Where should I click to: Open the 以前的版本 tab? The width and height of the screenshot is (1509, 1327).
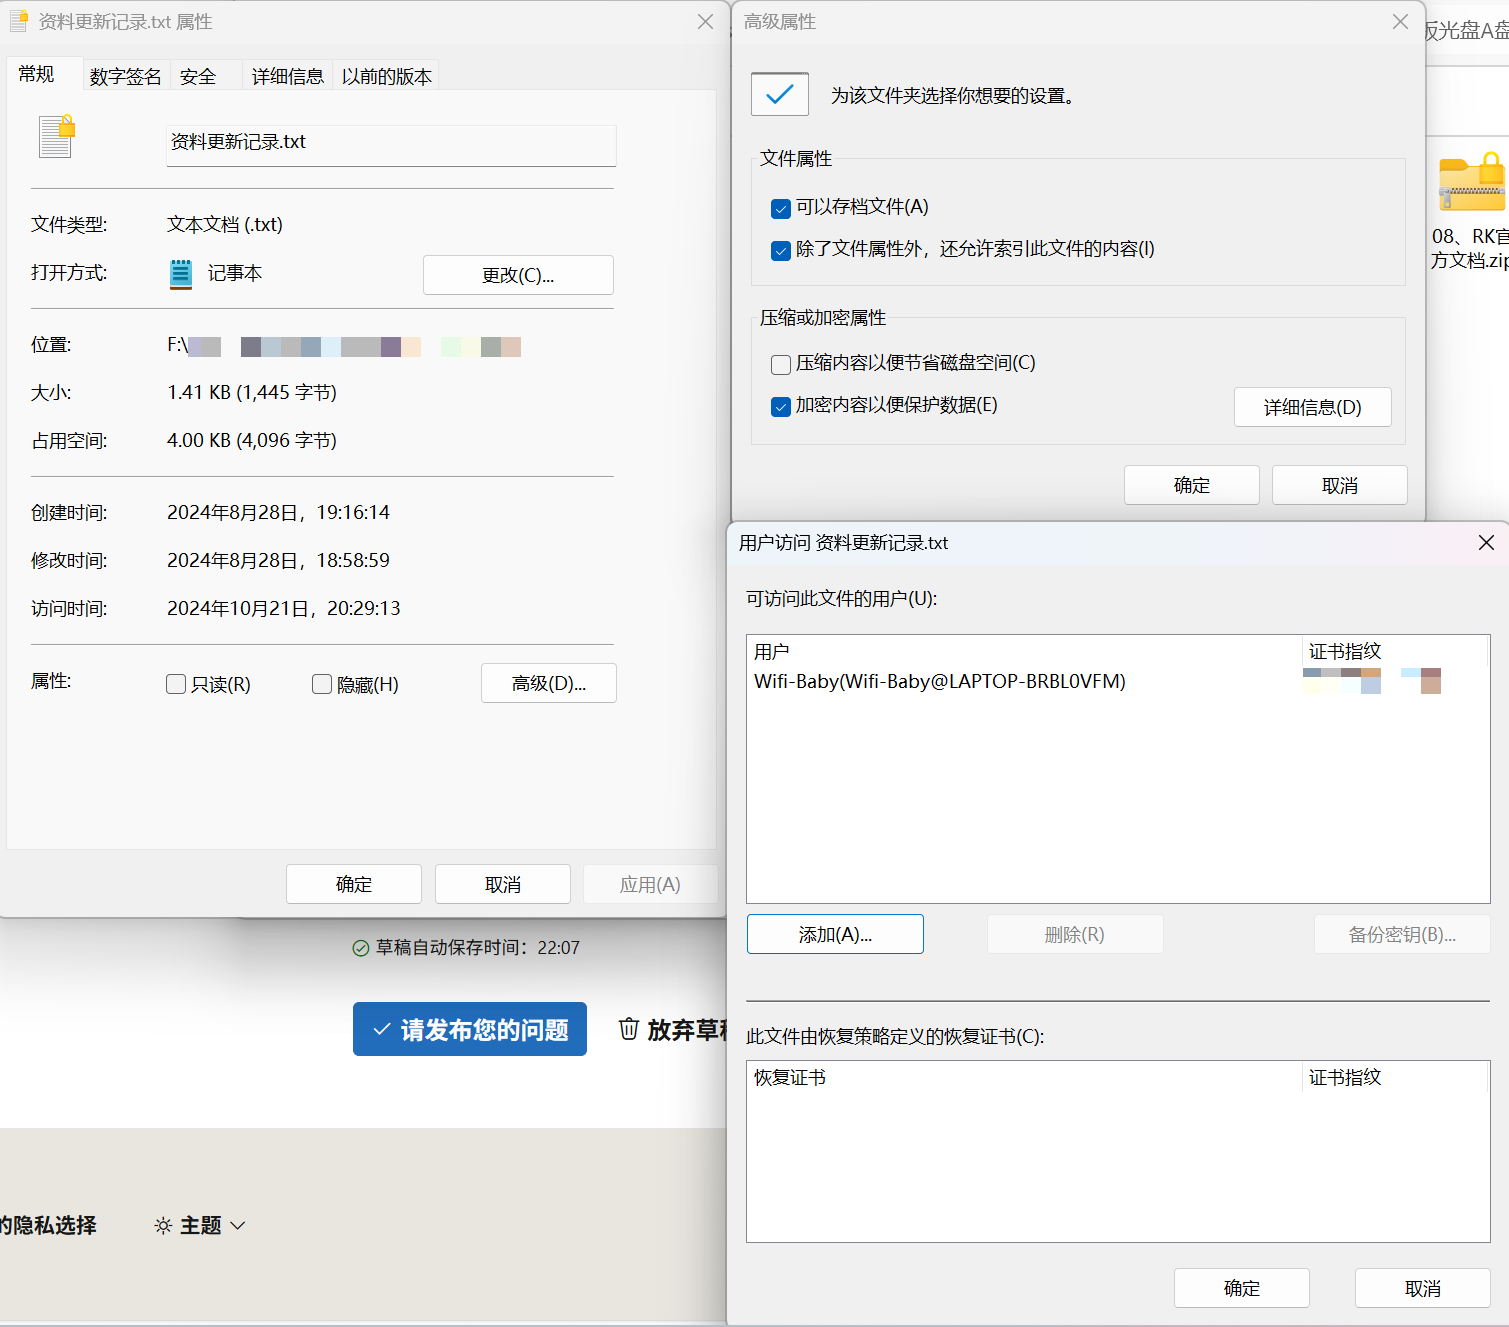pyautogui.click(x=386, y=75)
